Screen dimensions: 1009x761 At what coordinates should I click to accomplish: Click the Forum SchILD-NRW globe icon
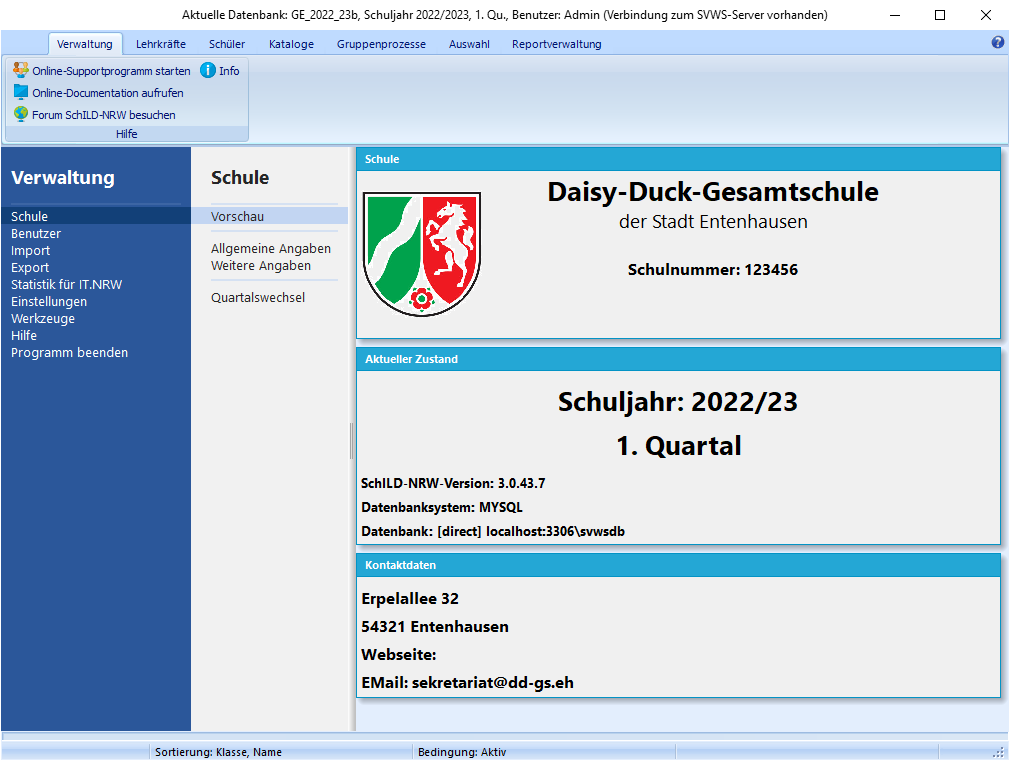(21, 114)
